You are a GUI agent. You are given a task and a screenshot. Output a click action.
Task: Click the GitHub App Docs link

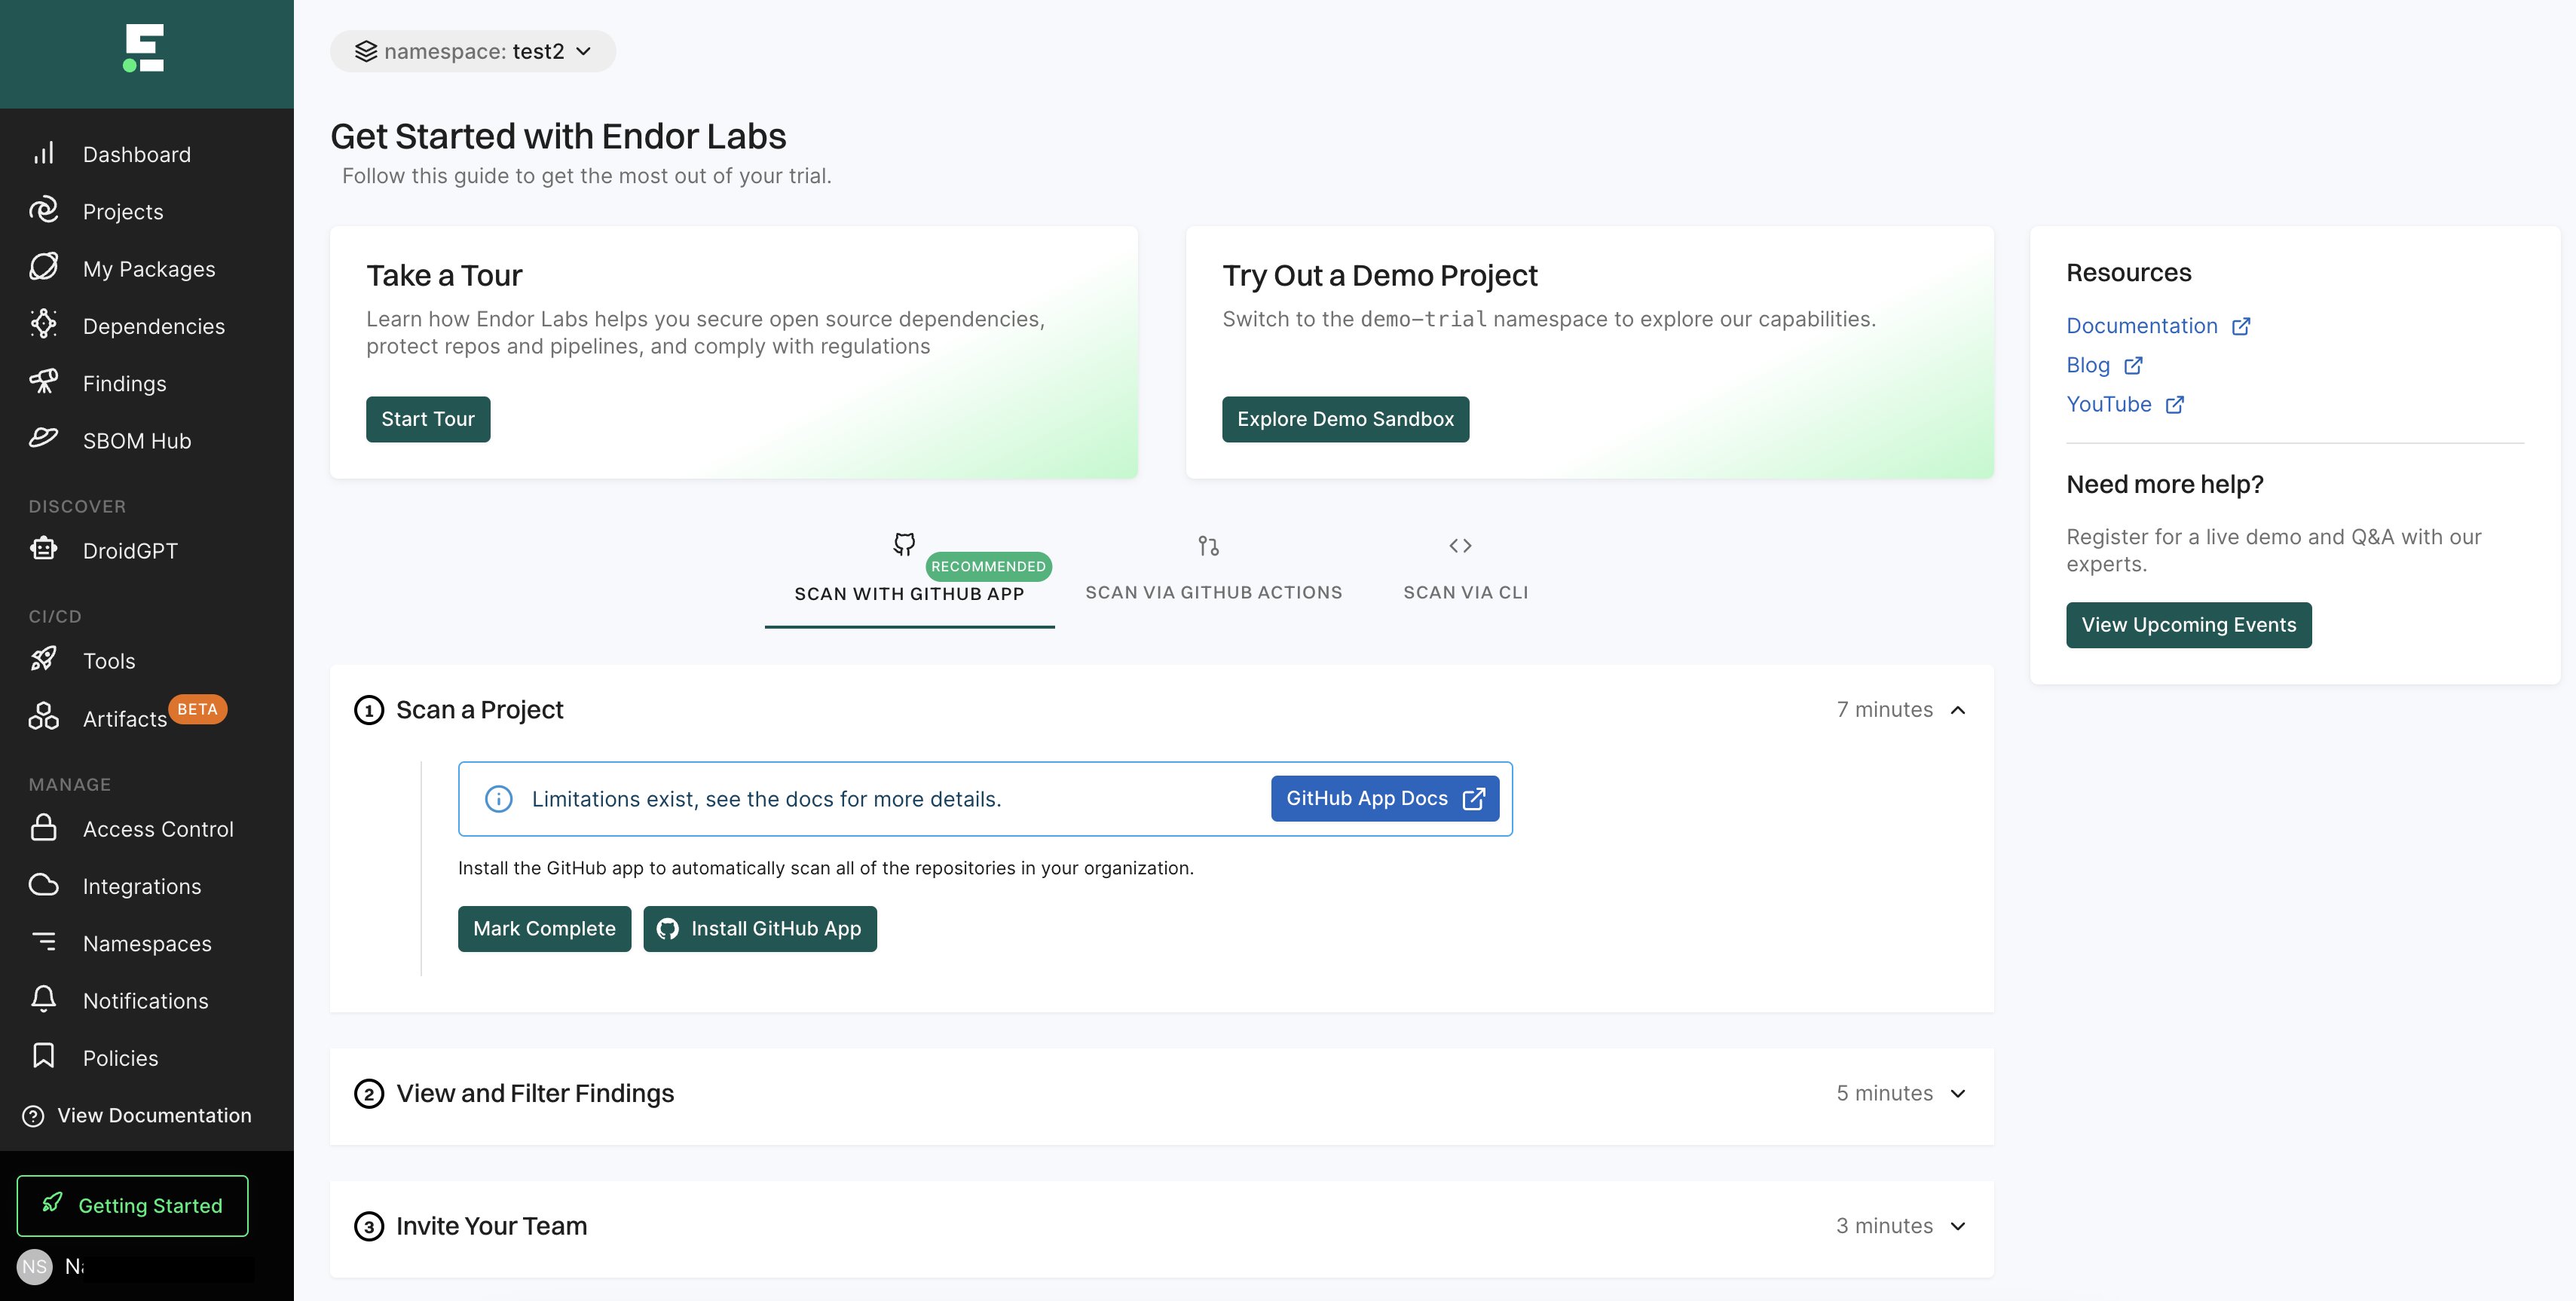tap(1385, 798)
